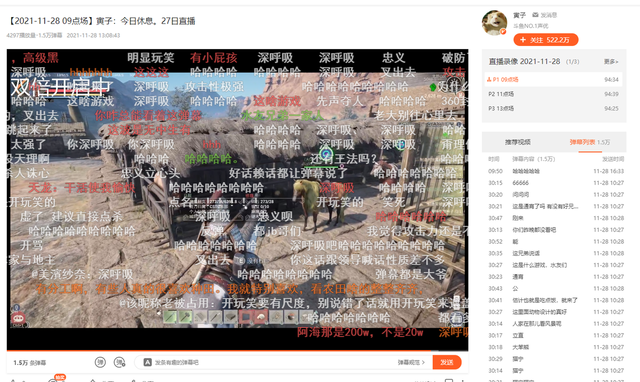The width and height of the screenshot is (640, 382).
Task: Open streamer name 寅子 link
Action: coord(519,15)
